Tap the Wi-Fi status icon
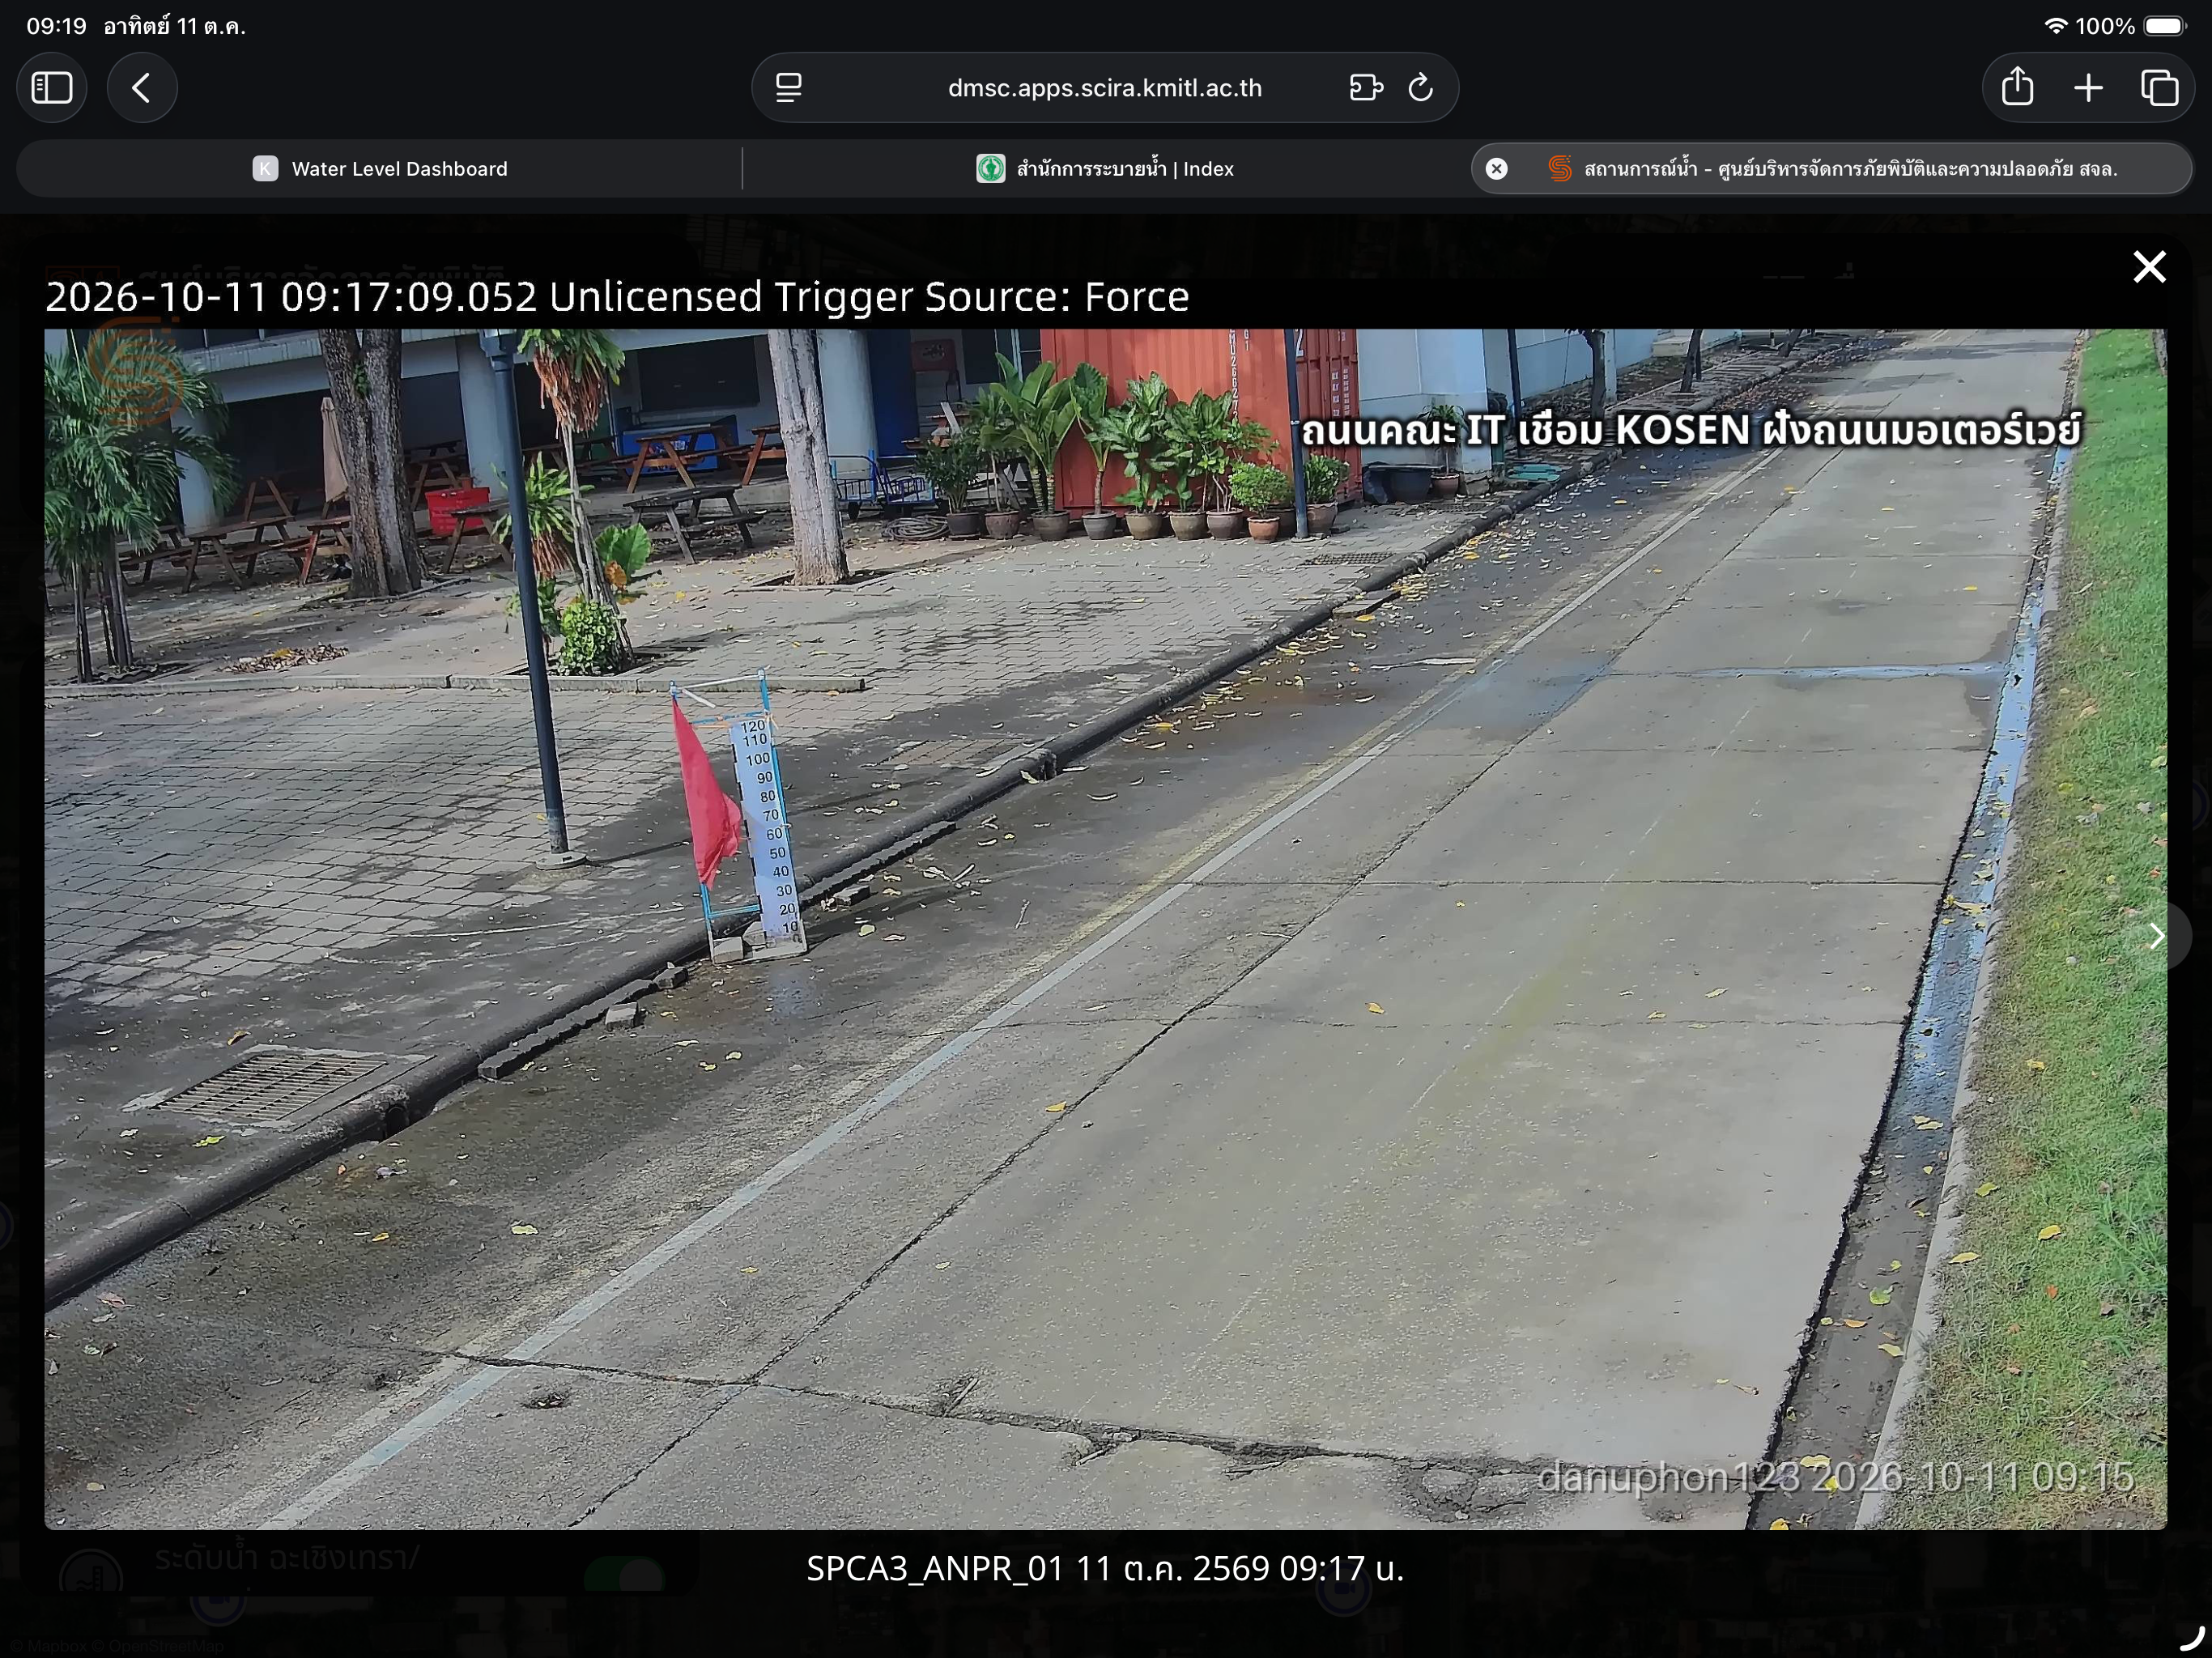Viewport: 2212px width, 1658px height. point(2056,26)
